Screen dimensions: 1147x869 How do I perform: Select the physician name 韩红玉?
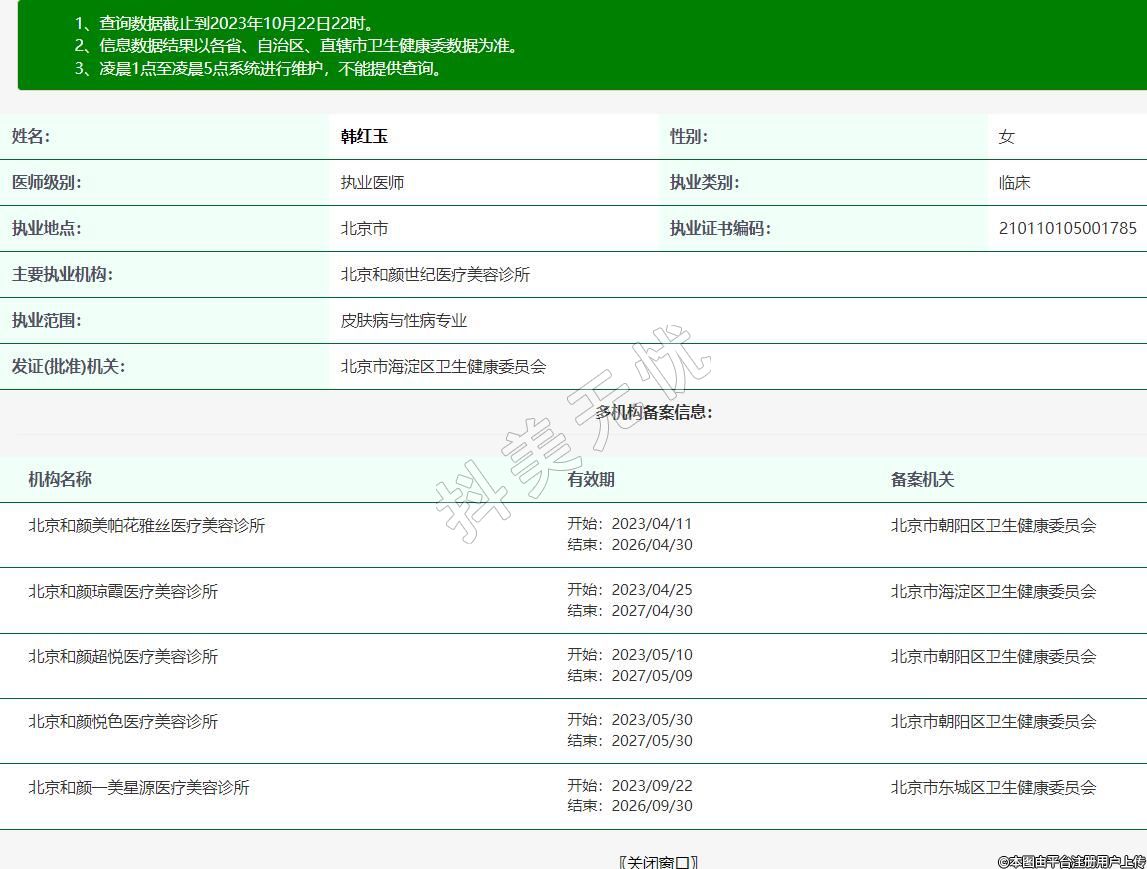[x=364, y=137]
